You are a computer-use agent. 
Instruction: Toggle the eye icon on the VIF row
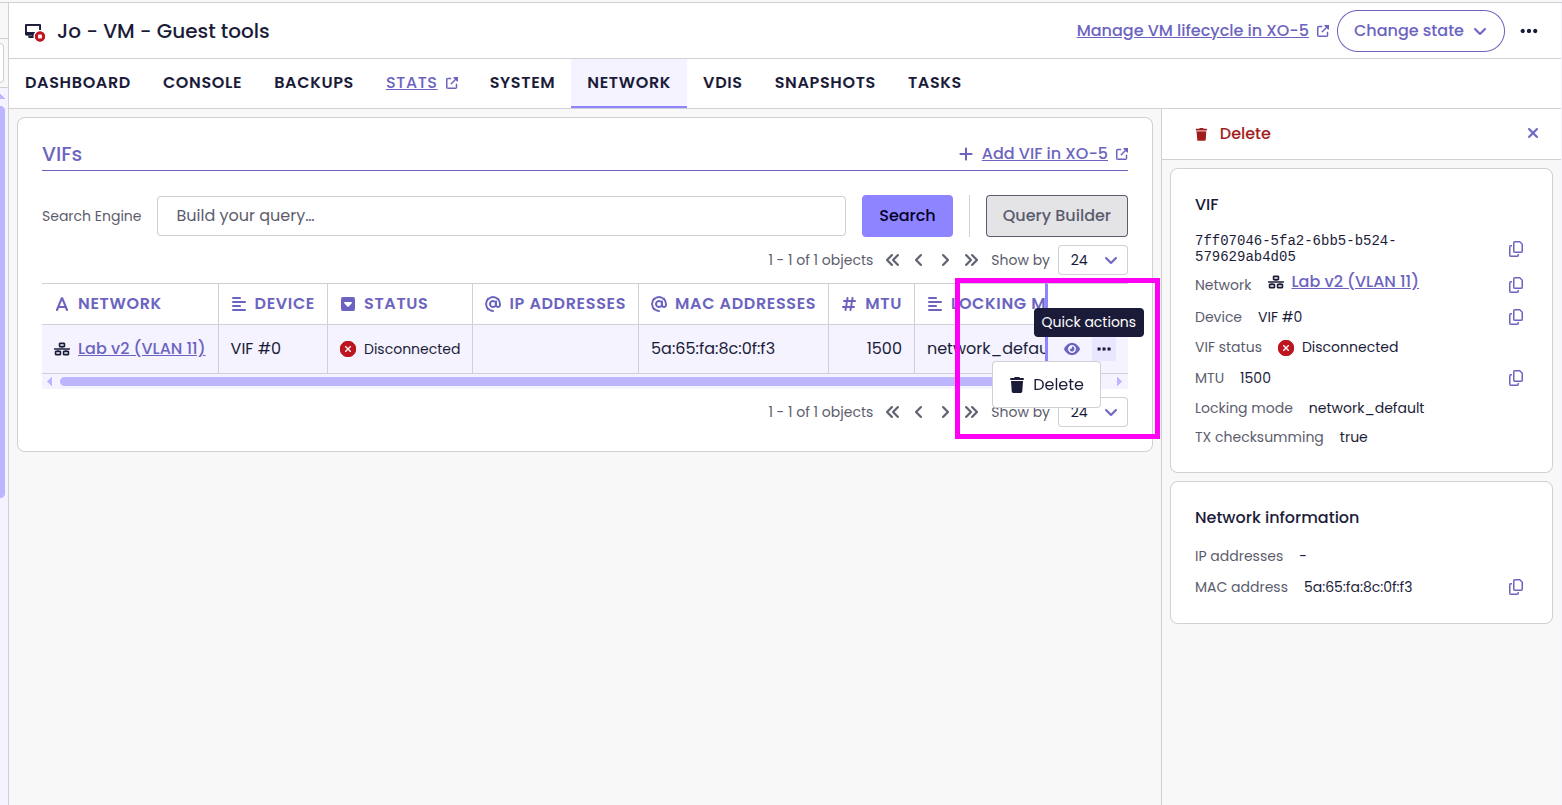(x=1072, y=349)
